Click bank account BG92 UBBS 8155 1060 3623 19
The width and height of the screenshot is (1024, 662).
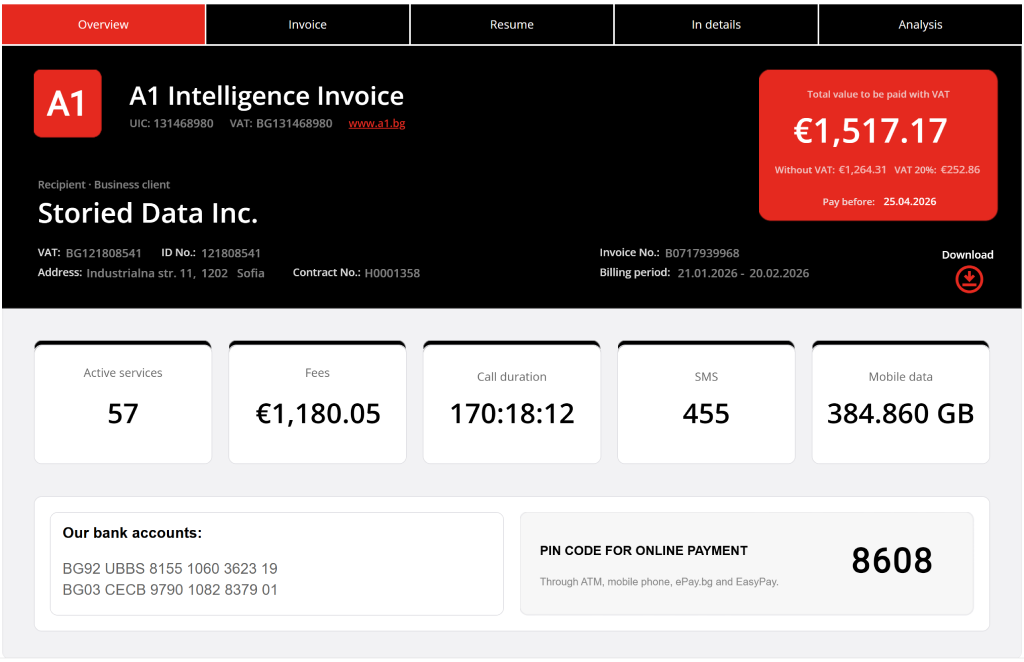(170, 569)
